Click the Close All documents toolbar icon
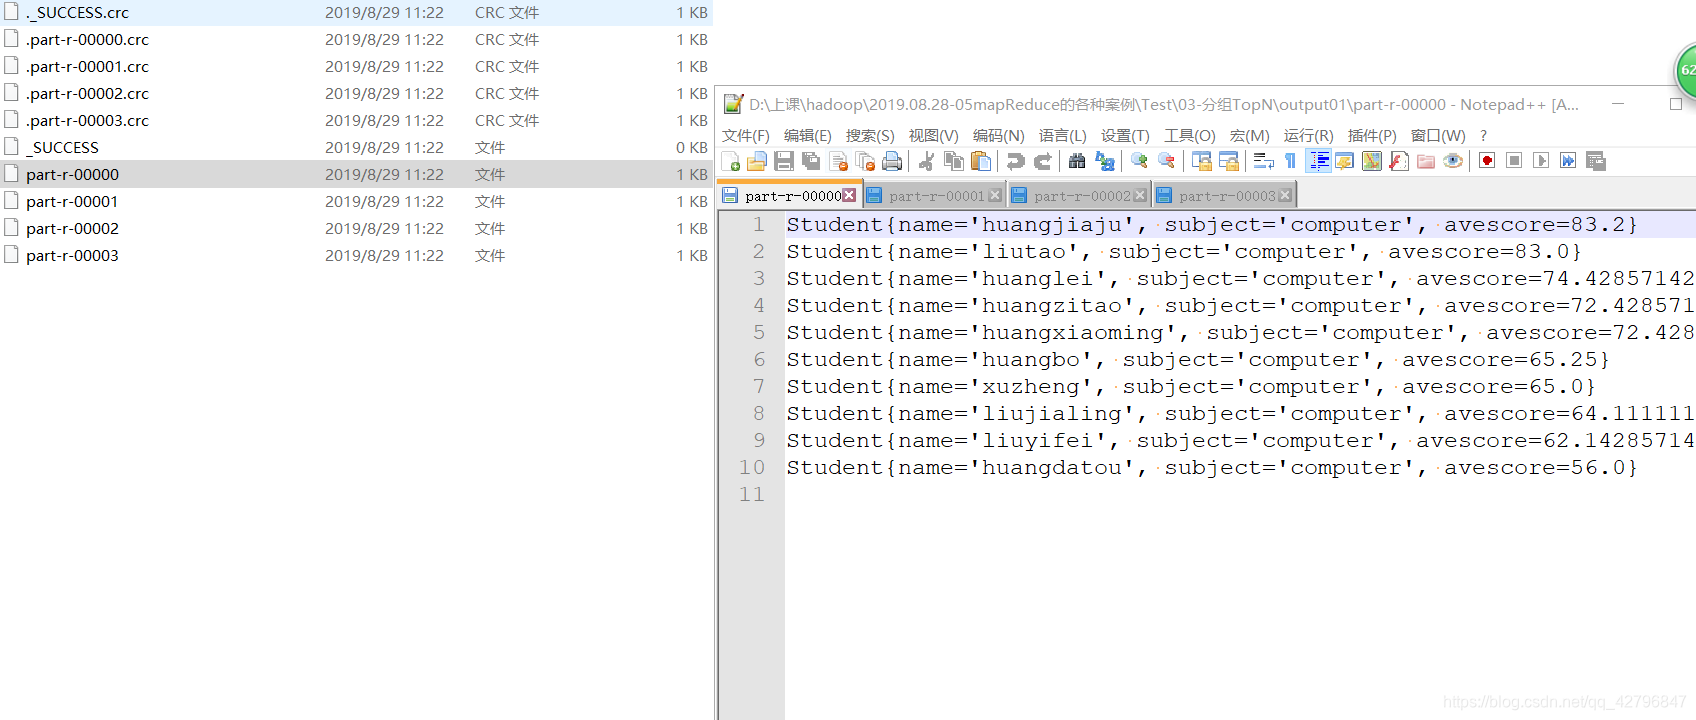Viewport: 1696px width, 720px height. point(866,161)
